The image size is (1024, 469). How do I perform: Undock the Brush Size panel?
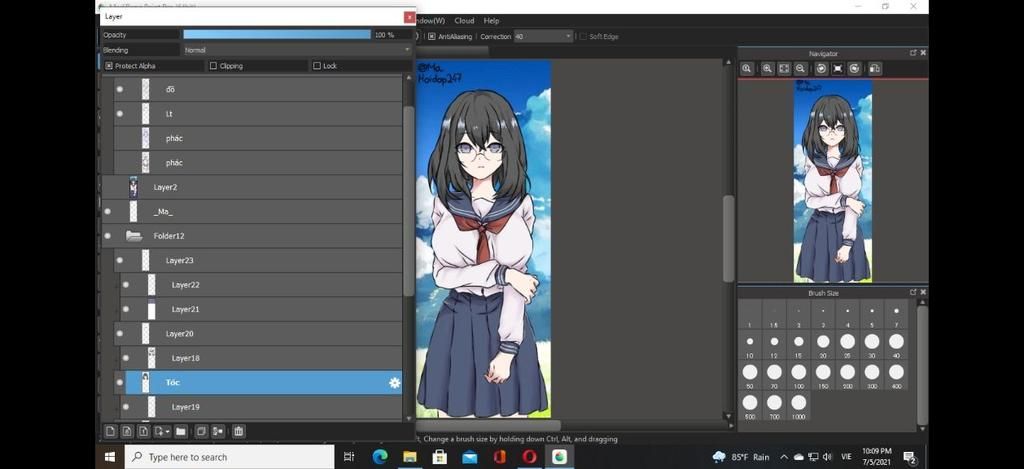[913, 293]
